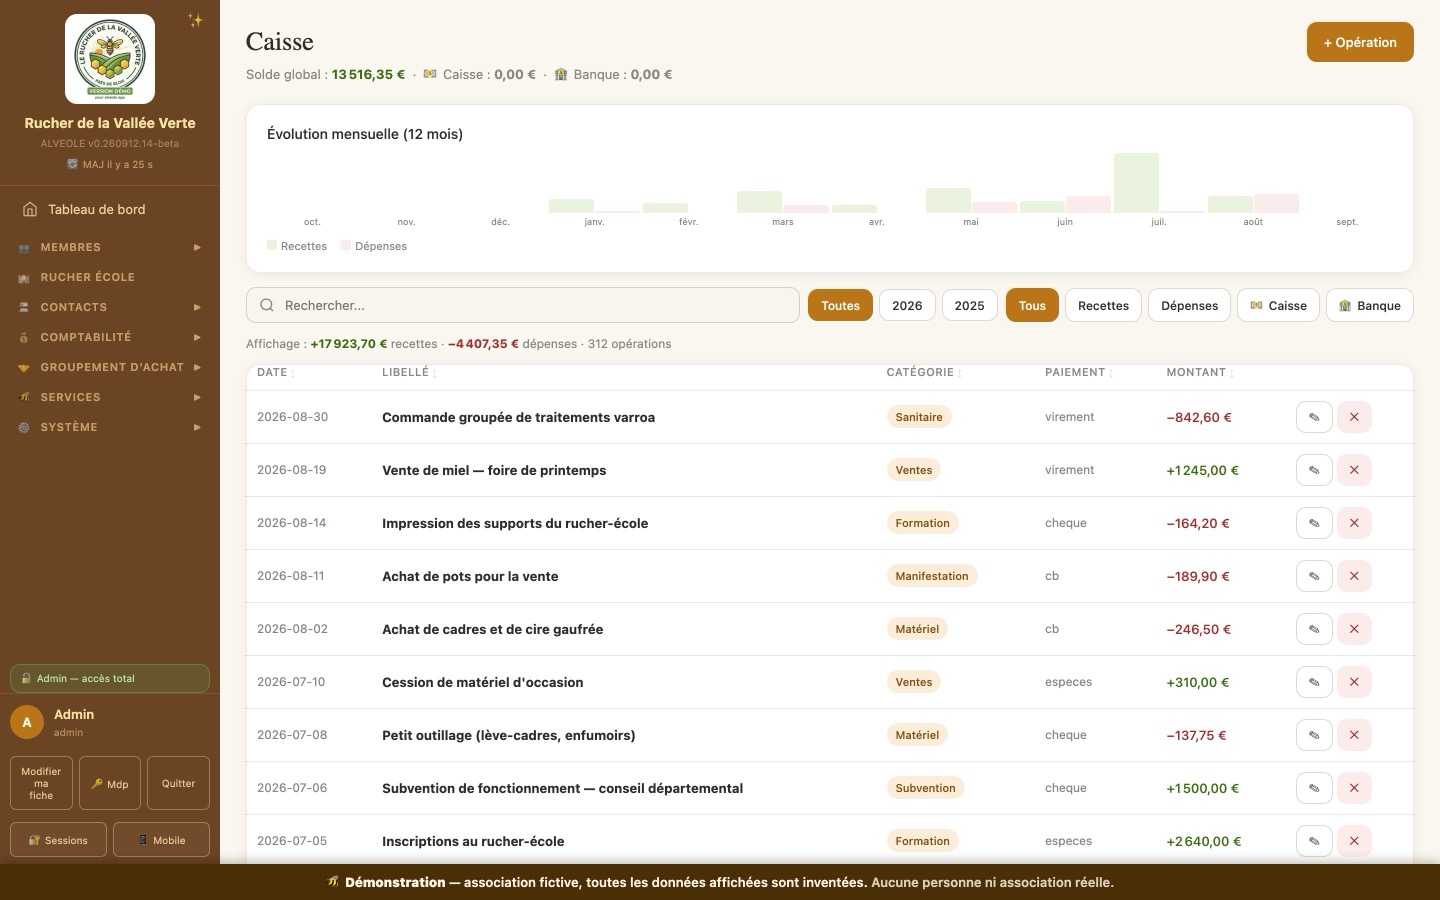1440x900 pixels.
Task: Expand the Services sidebar section
Action: point(110,397)
